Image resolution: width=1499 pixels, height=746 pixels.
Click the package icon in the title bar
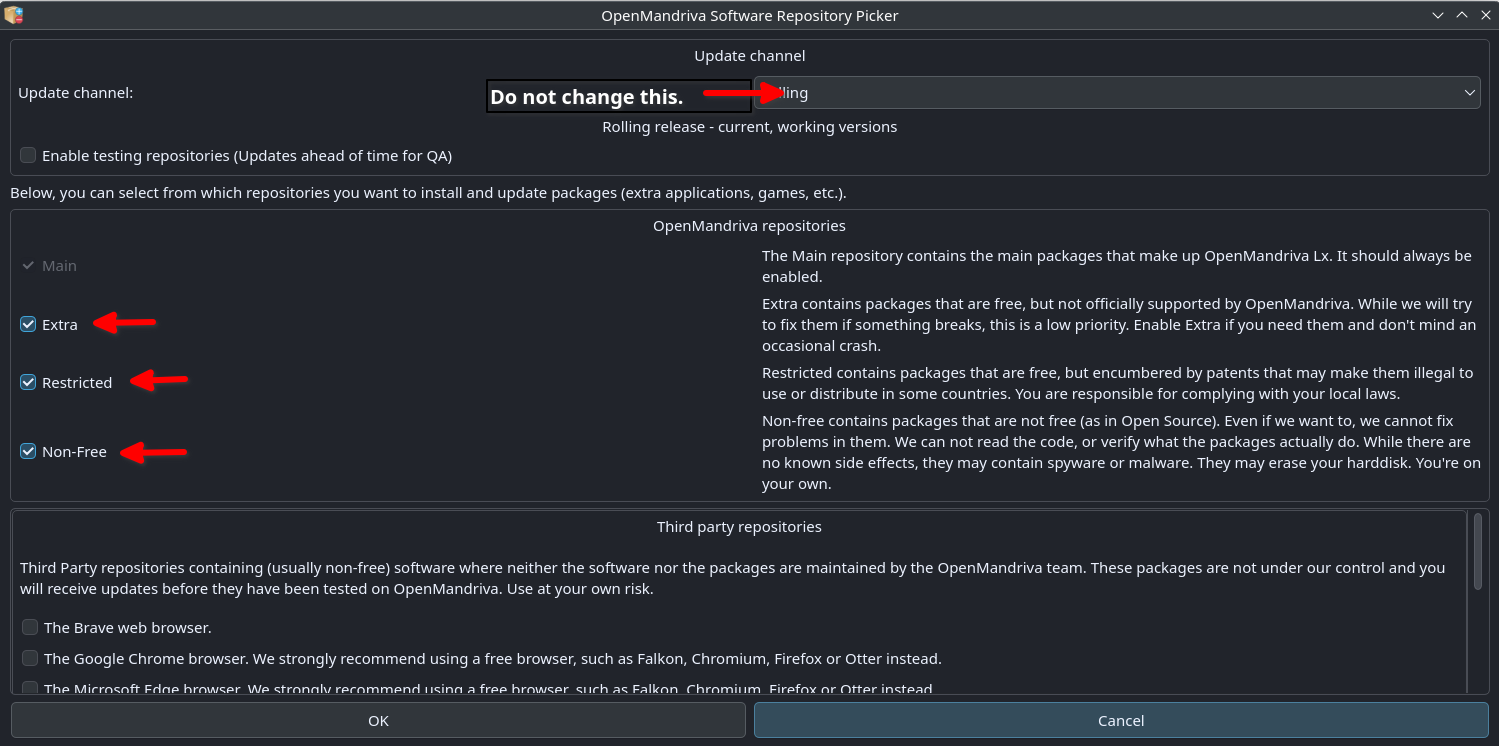13,15
